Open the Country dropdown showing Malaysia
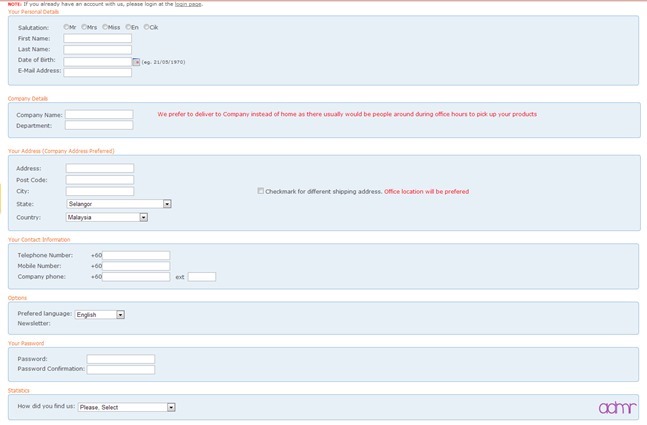The image size is (647, 425). [x=106, y=217]
